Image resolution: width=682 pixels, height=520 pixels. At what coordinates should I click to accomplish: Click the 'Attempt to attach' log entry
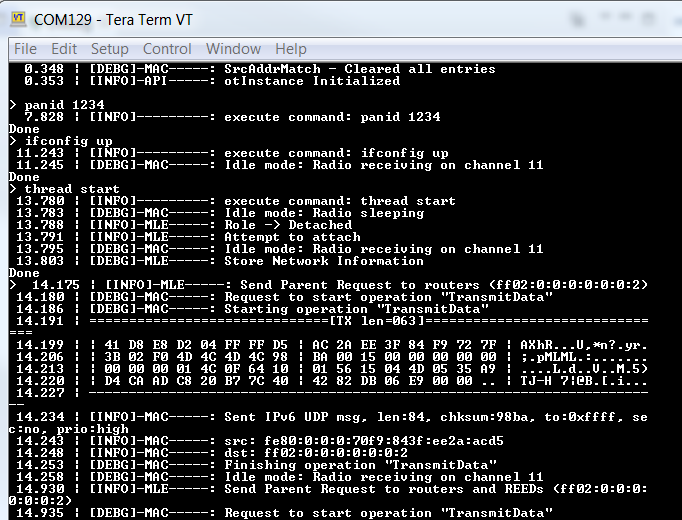[x=292, y=237]
